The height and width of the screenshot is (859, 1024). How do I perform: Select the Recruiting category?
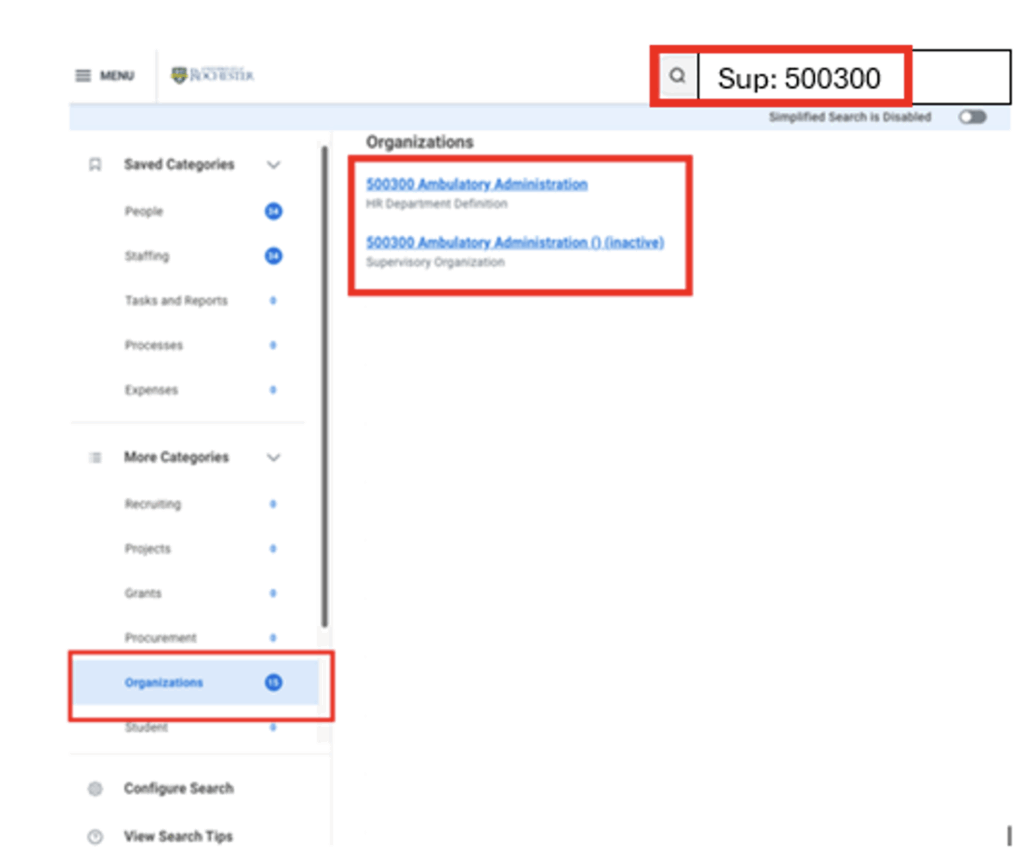(153, 504)
